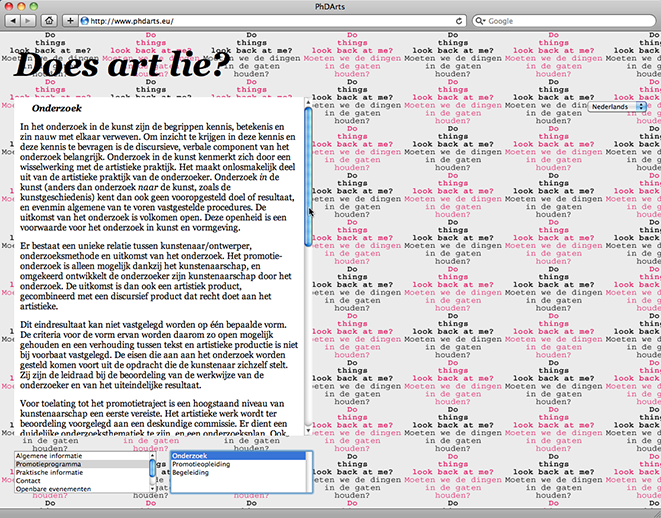Click the magnifier icon in Google search field

pos(482,20)
